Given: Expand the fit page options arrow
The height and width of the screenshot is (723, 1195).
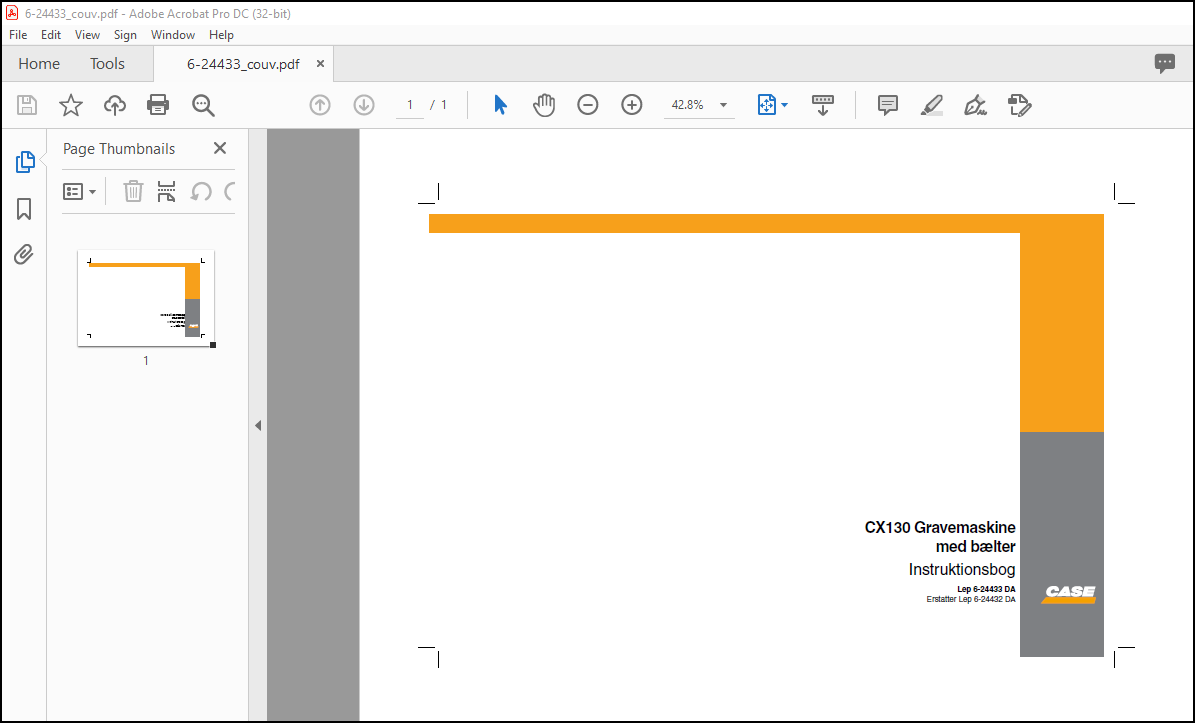Looking at the screenshot, I should click(x=784, y=105).
